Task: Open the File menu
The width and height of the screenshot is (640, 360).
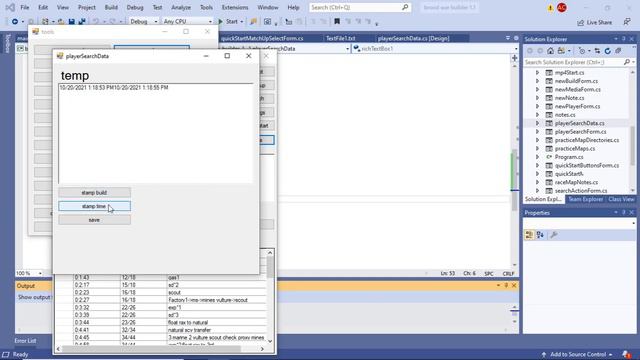Action: pos(24,7)
